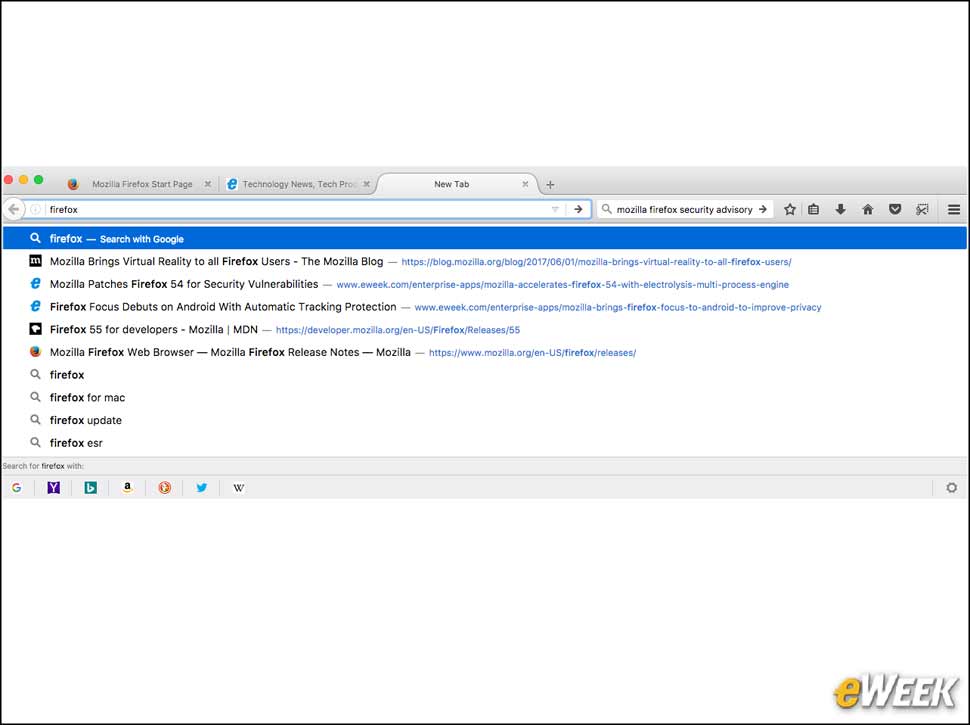
Task: Search with Yahoo one-off icon
Action: [54, 487]
